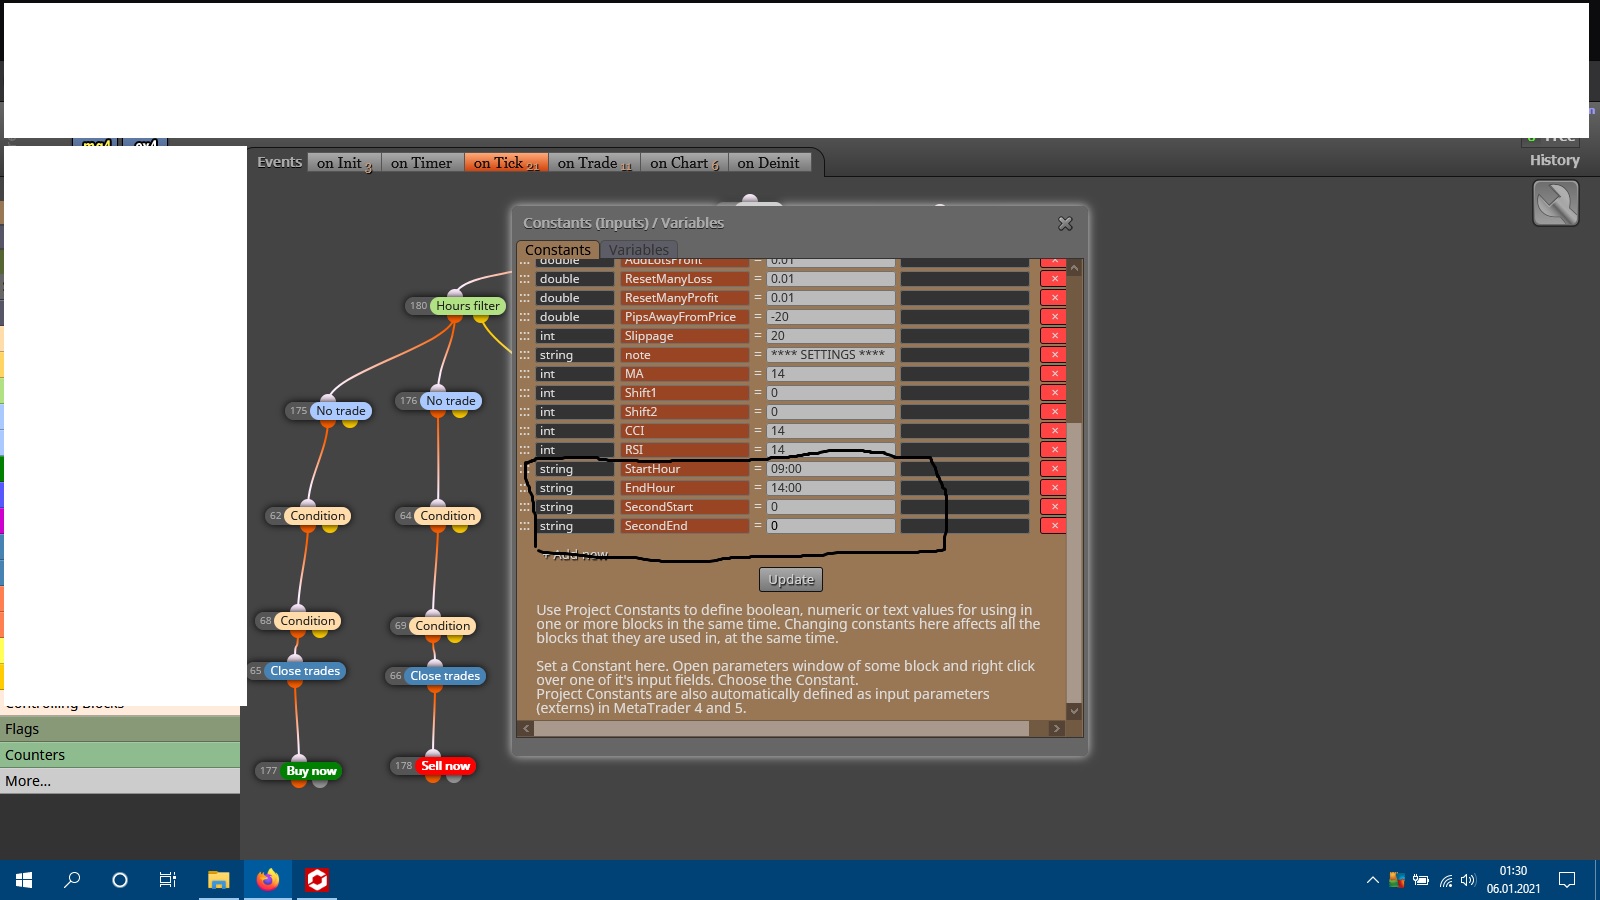Open the on Init event tab
The height and width of the screenshot is (900, 1600).
(x=345, y=163)
